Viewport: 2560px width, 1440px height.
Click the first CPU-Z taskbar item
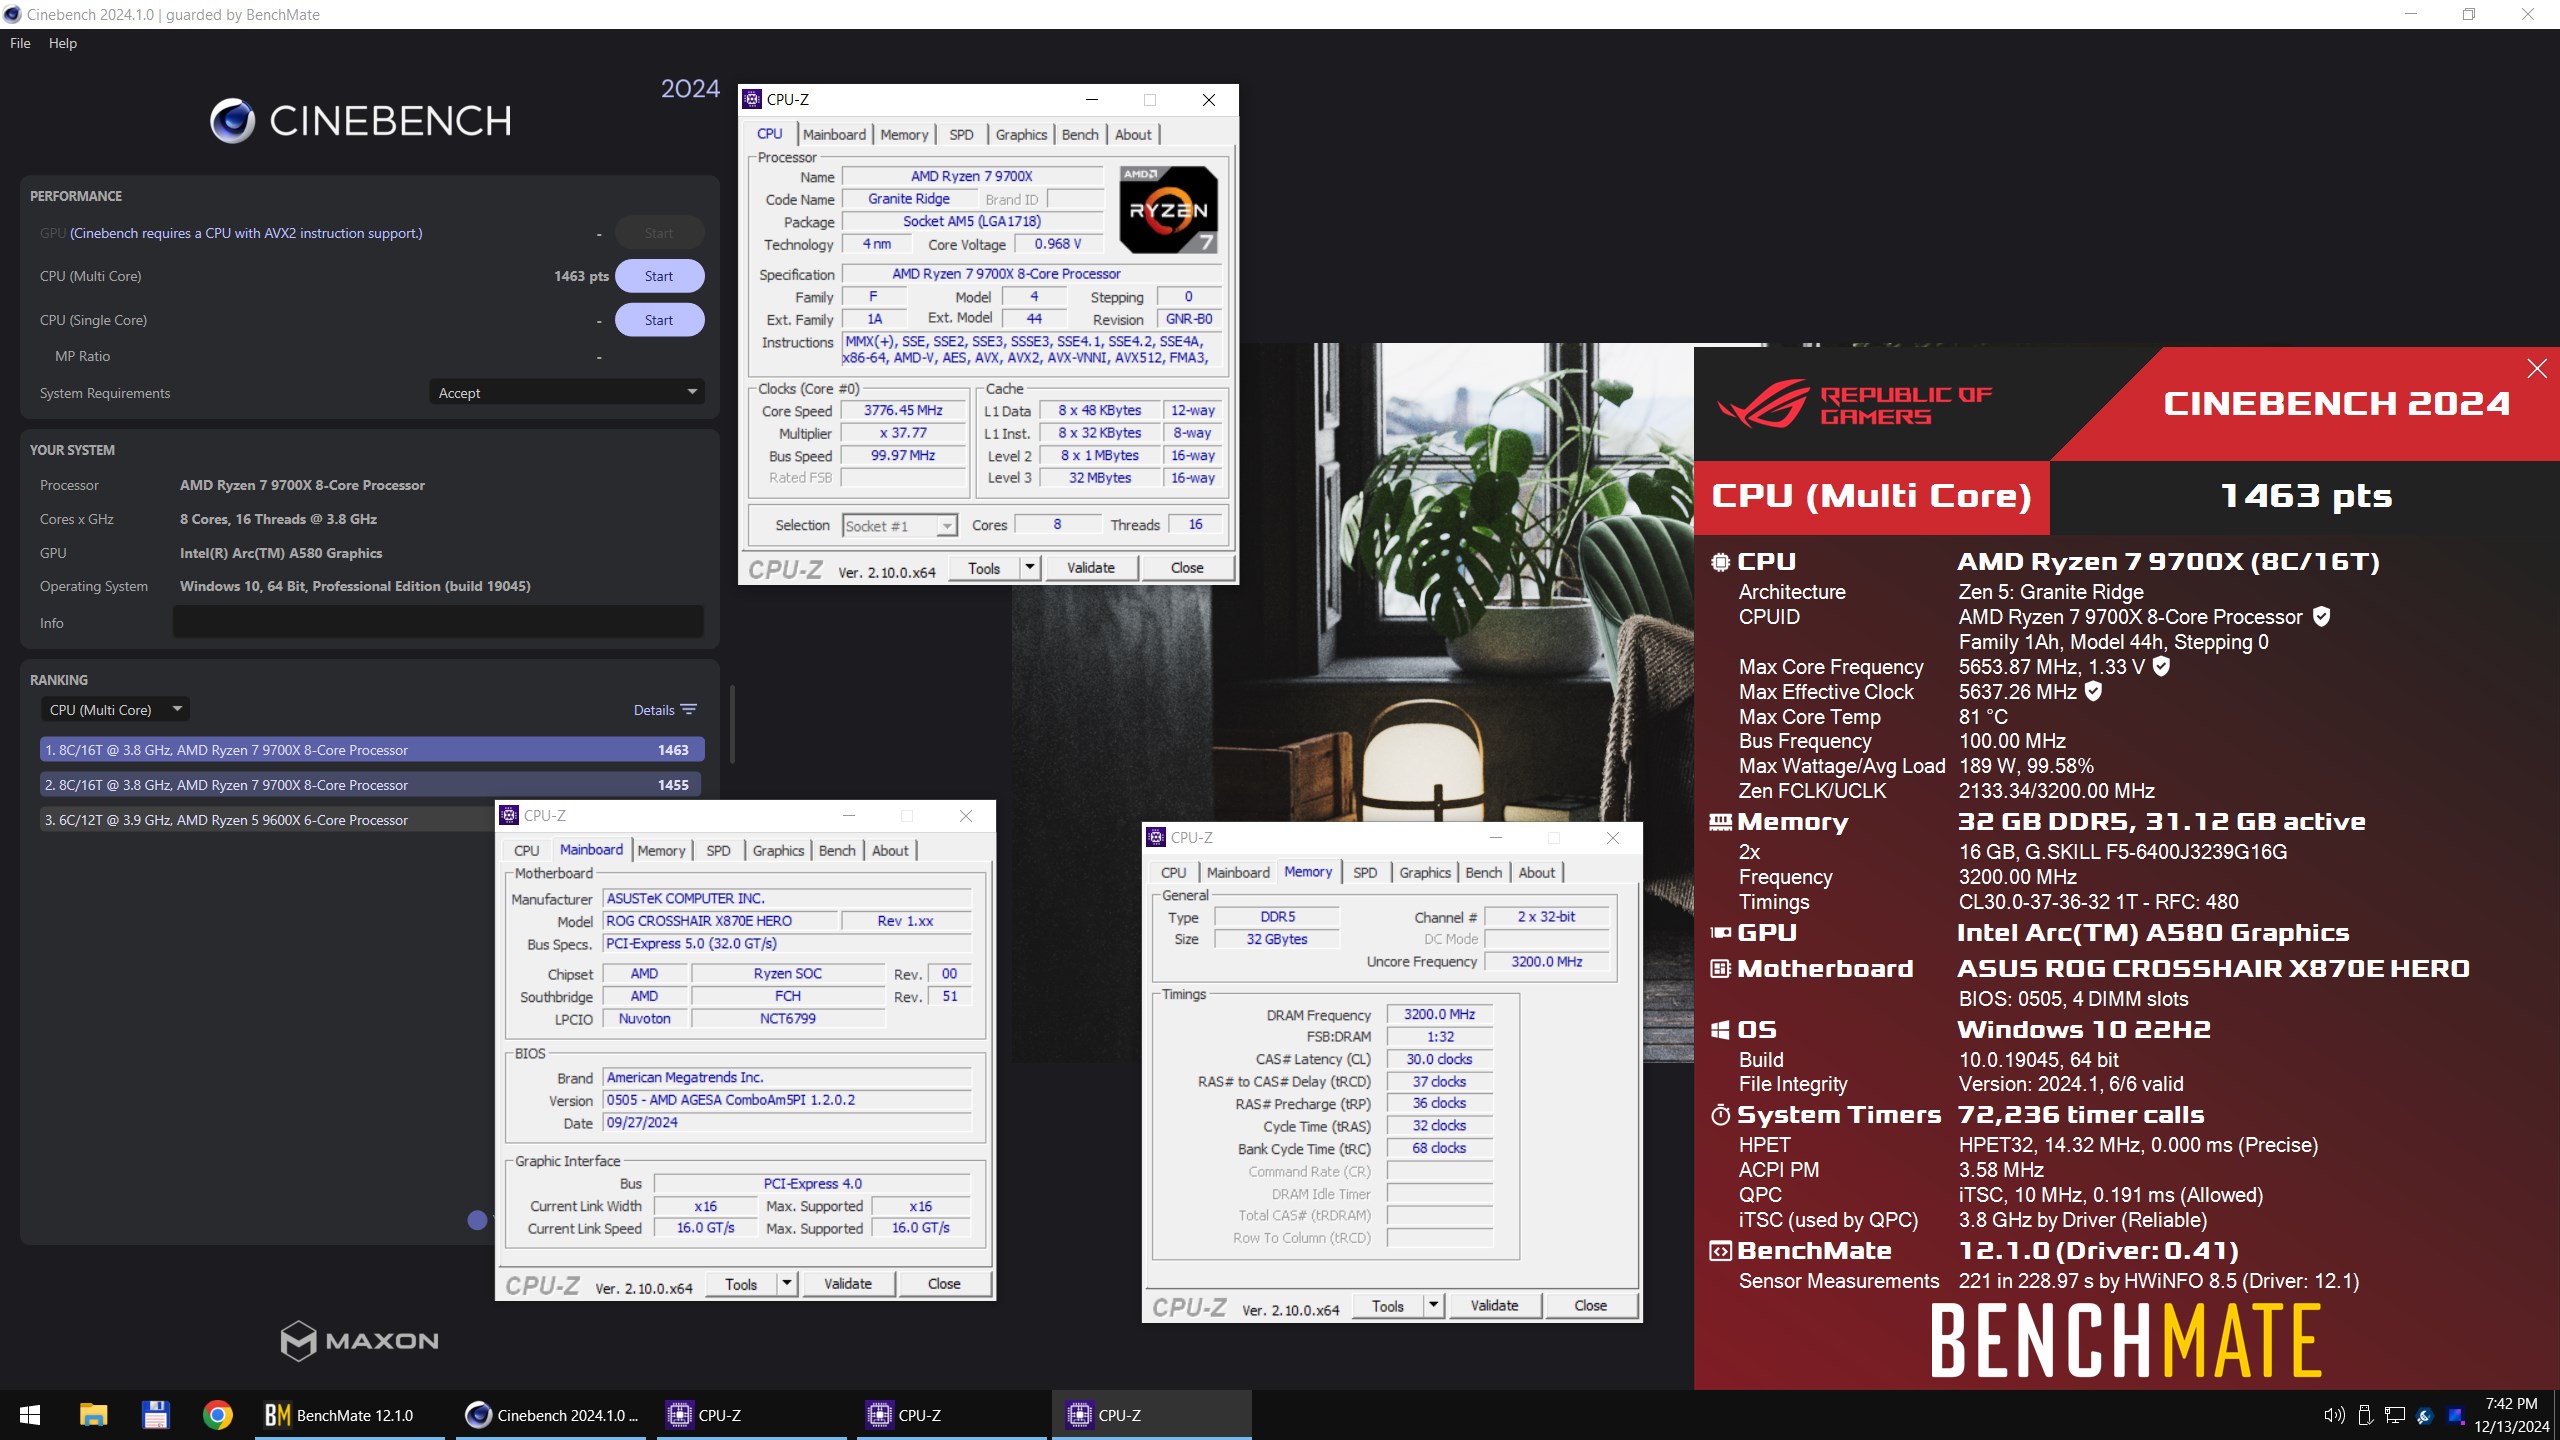(x=752, y=1415)
